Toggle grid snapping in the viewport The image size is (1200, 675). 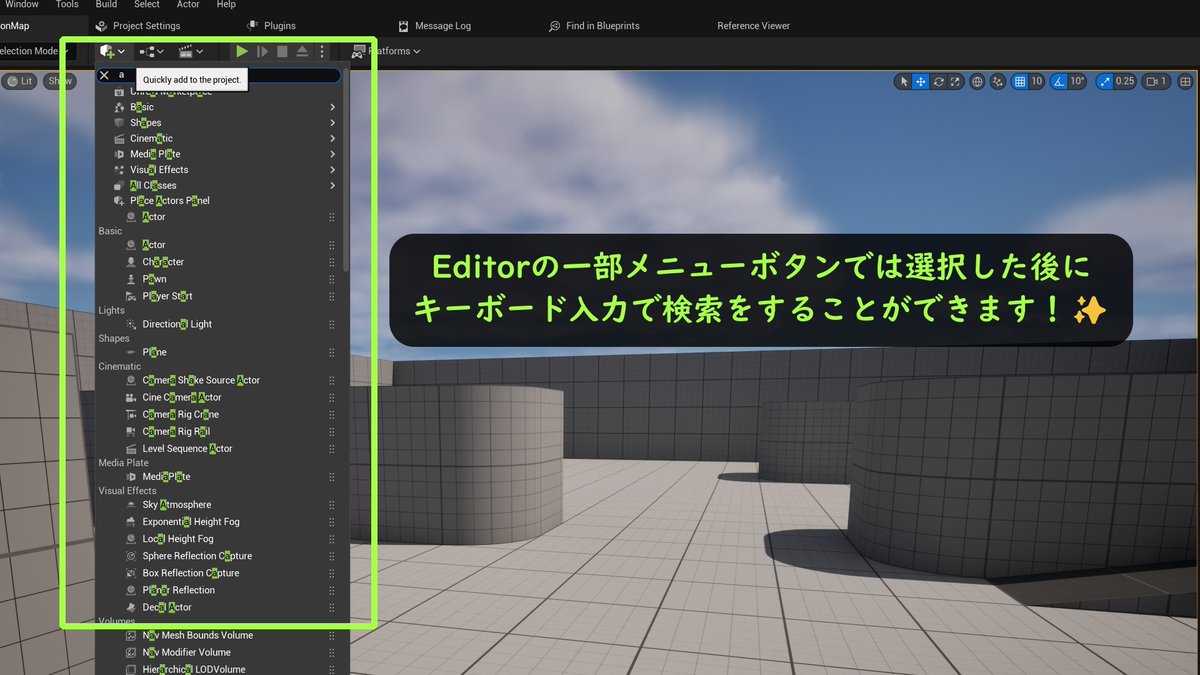1021,82
